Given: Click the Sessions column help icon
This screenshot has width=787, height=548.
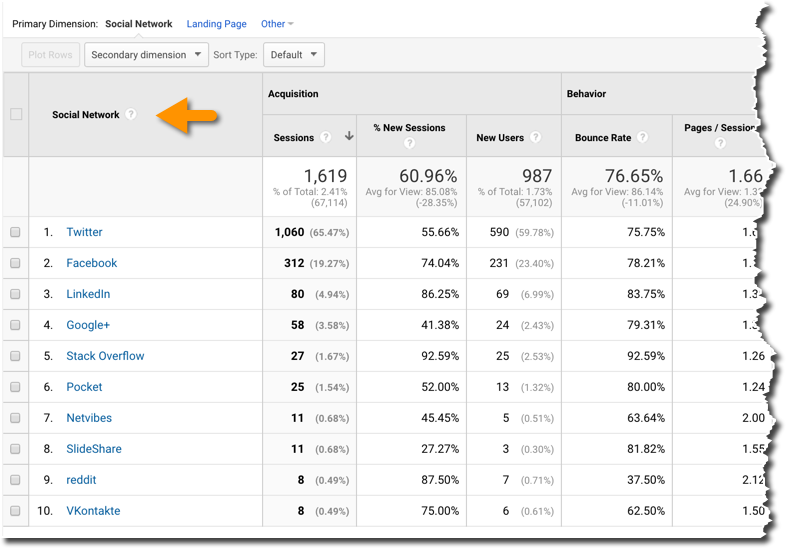Looking at the screenshot, I should pos(324,138).
